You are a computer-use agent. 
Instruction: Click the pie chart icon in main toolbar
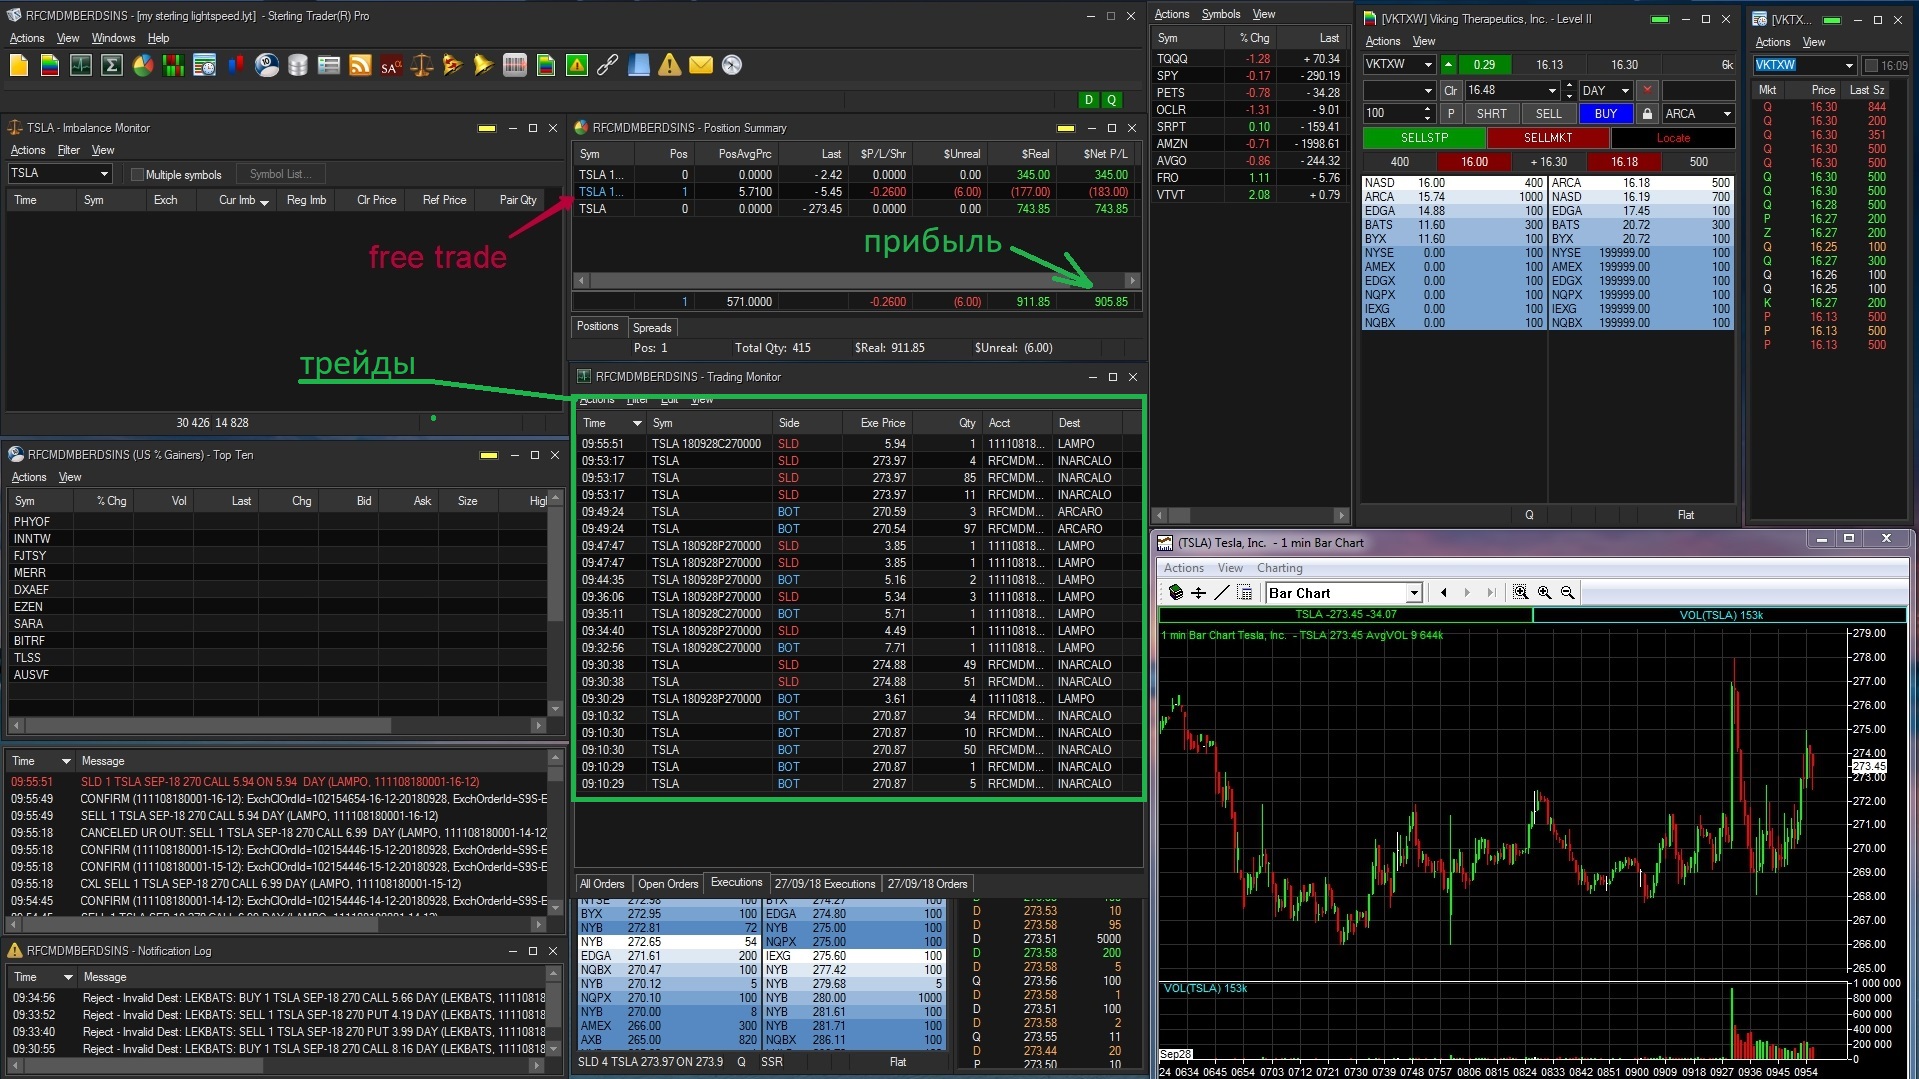point(143,66)
